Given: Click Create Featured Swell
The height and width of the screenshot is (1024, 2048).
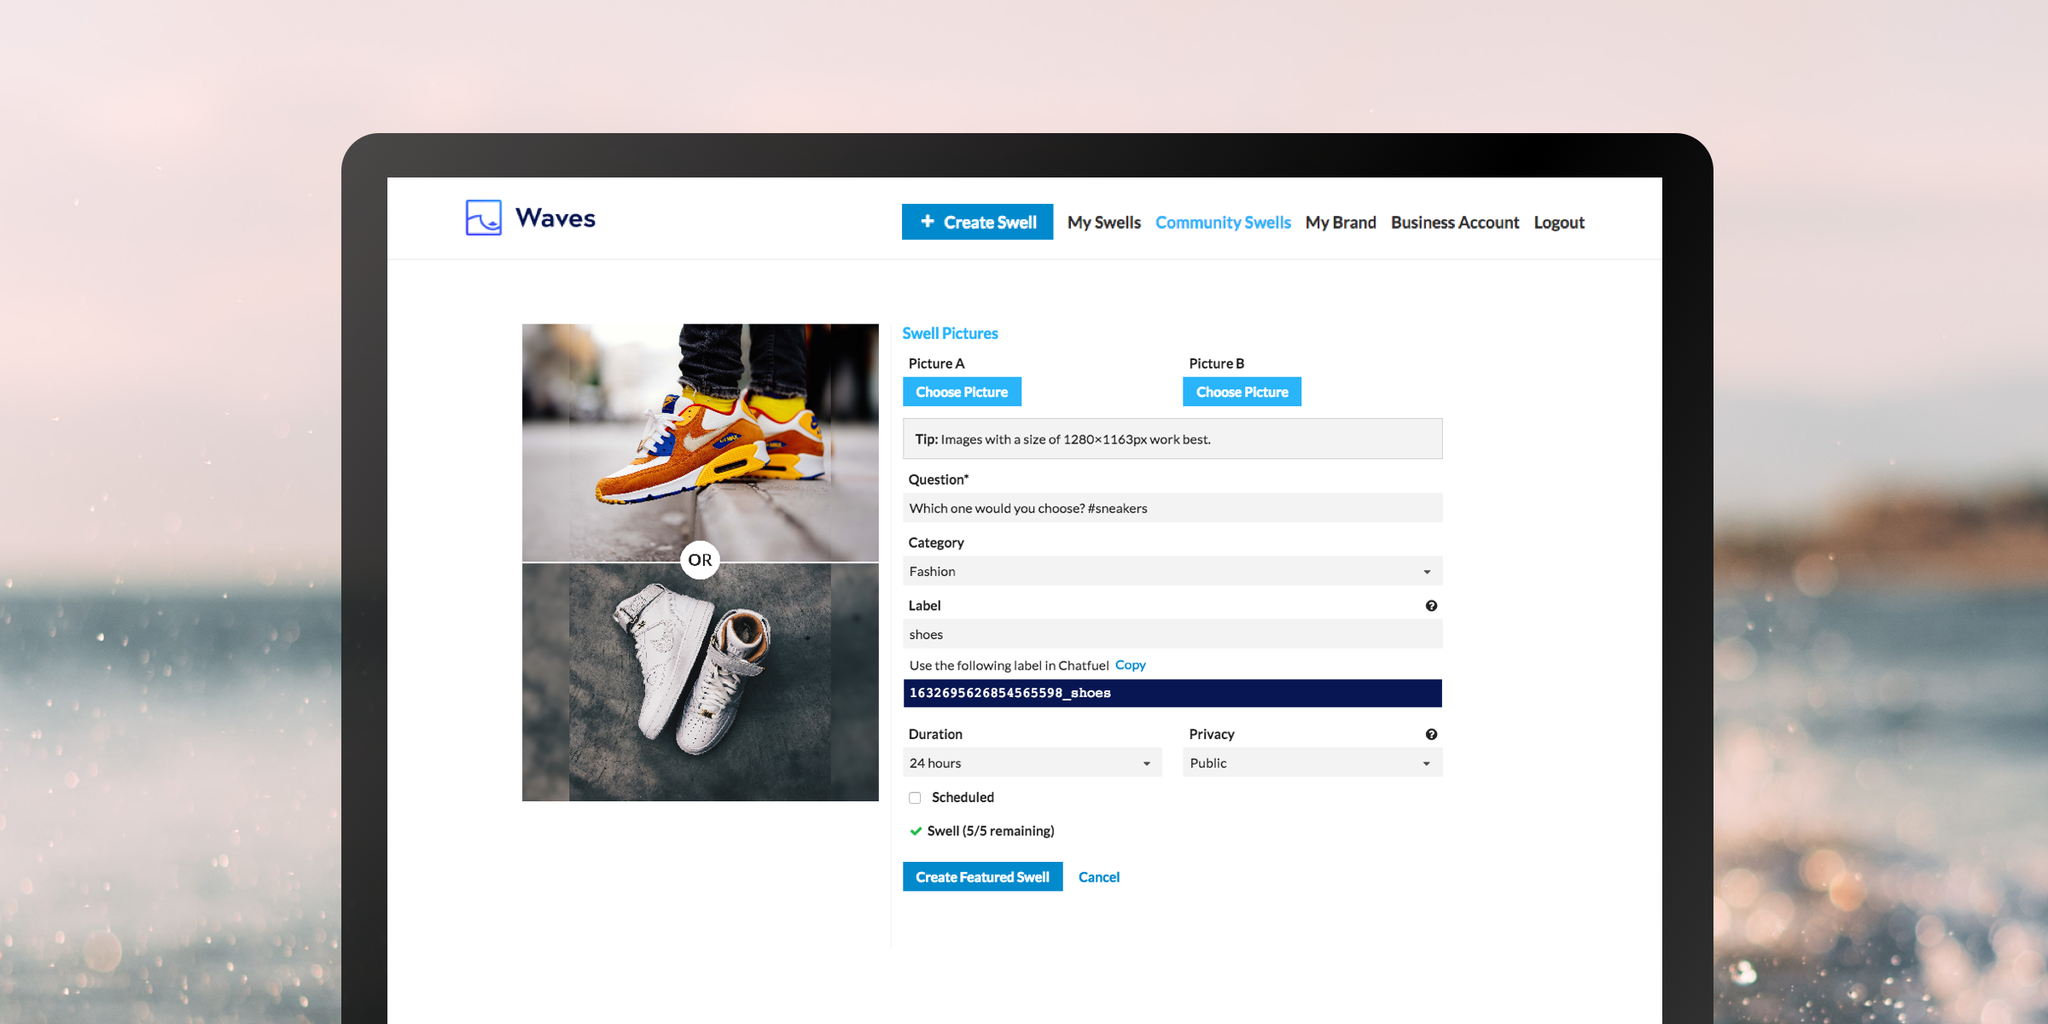Looking at the screenshot, I should click(982, 876).
